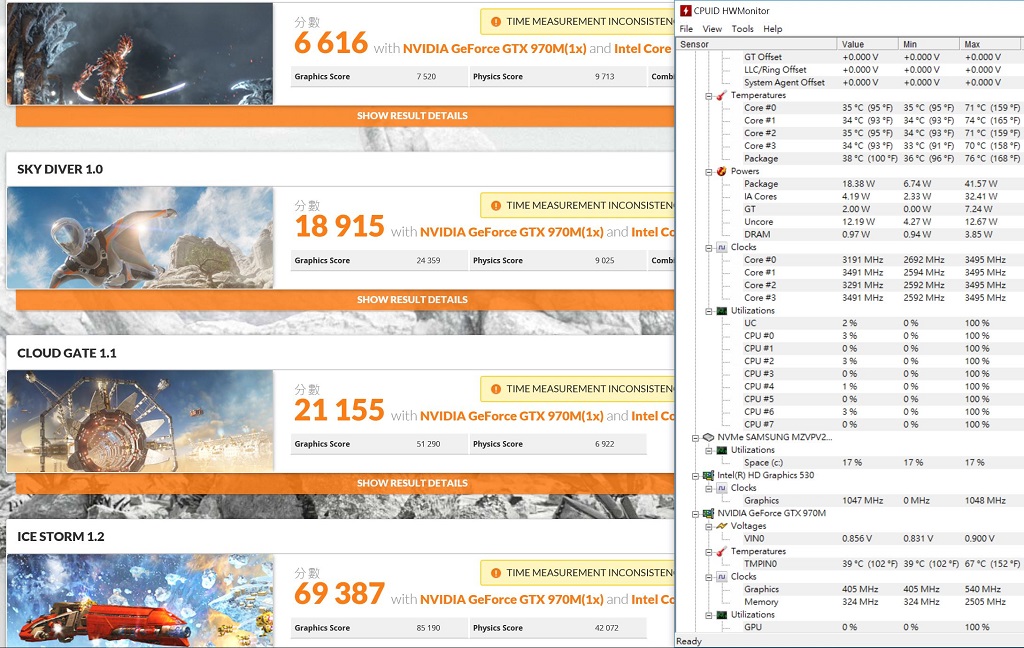Viewport: 1024px width, 648px height.
Task: Click the Sky Diver time measurement warning icon
Action: pyautogui.click(x=496, y=206)
